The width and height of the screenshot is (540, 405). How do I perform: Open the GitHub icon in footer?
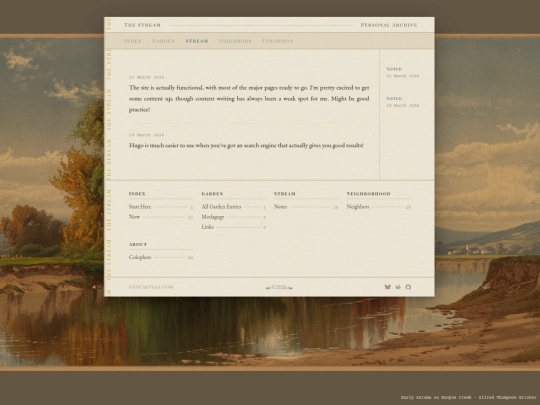tap(408, 287)
